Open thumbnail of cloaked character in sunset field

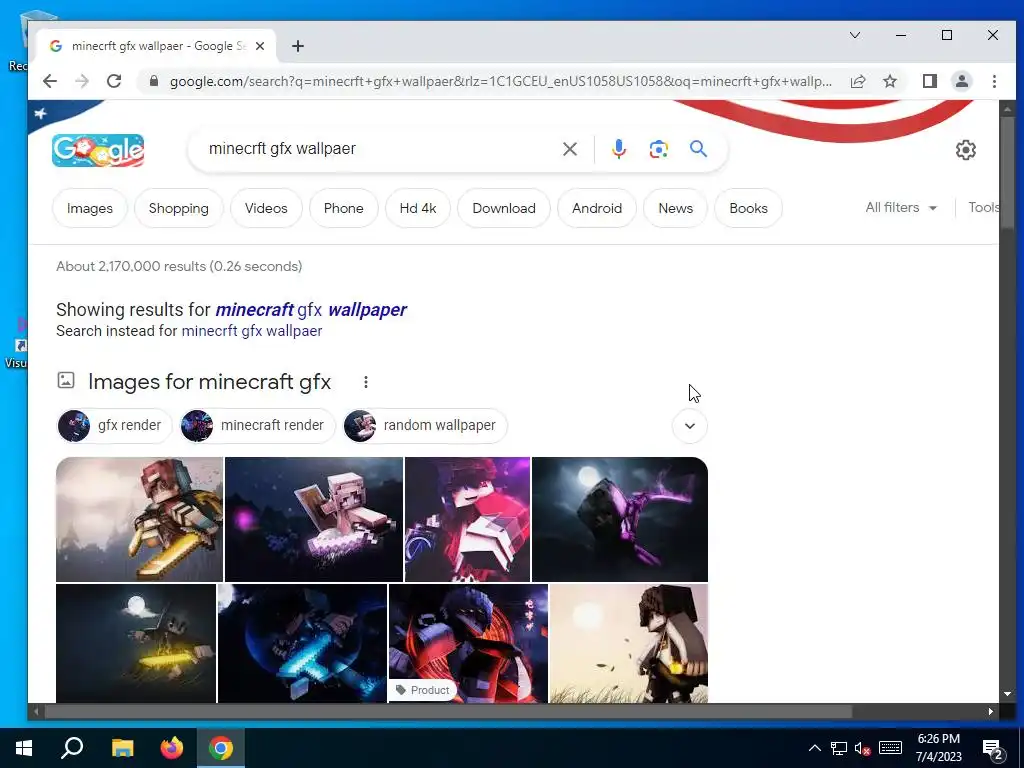coord(629,643)
